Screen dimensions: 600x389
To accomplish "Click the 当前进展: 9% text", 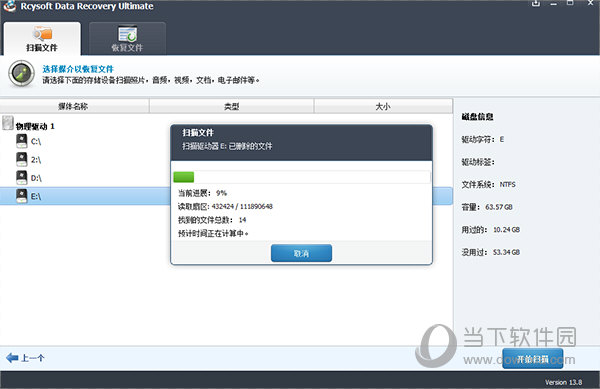I will coord(202,193).
